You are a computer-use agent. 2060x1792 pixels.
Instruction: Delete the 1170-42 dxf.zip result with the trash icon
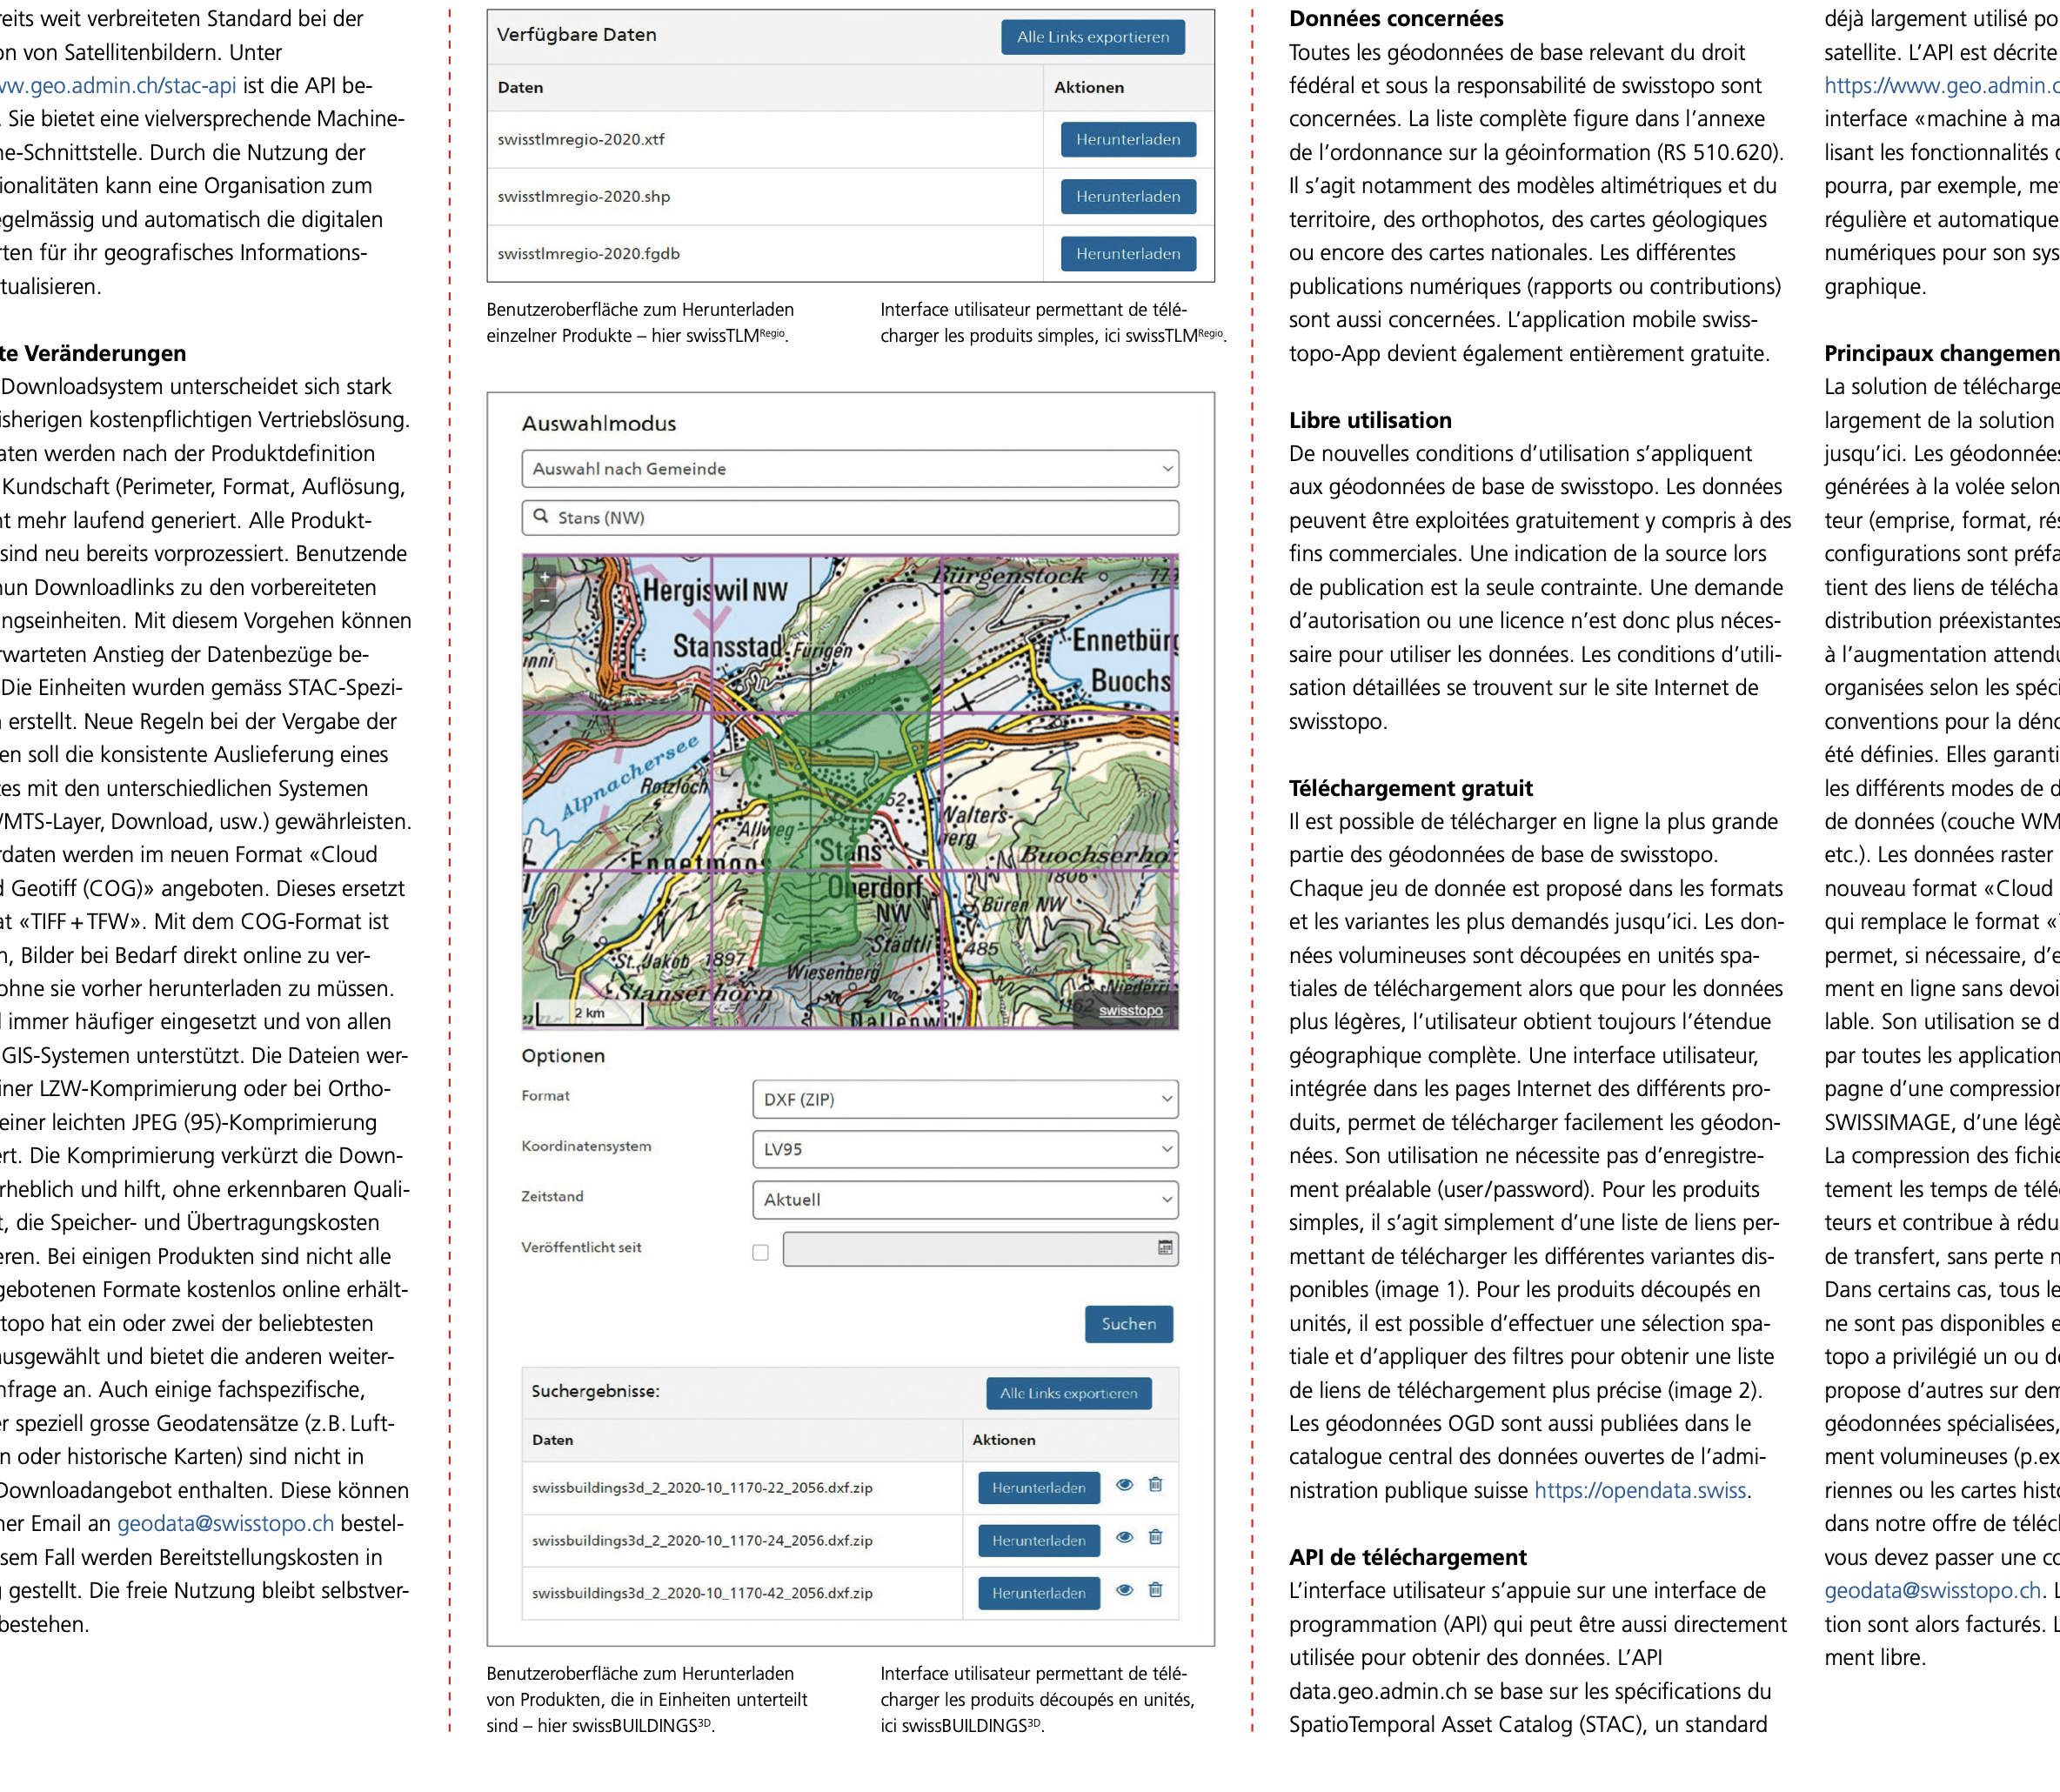(x=1155, y=1591)
